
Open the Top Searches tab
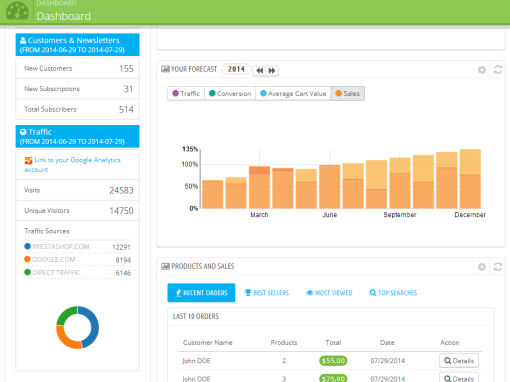[x=393, y=293]
